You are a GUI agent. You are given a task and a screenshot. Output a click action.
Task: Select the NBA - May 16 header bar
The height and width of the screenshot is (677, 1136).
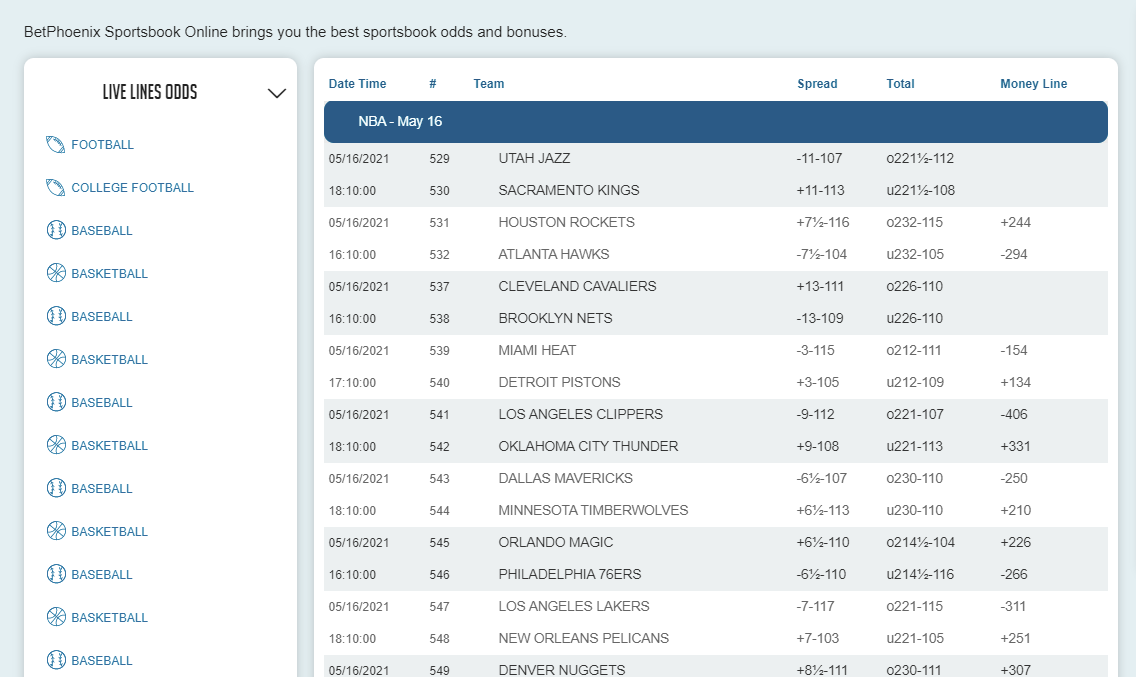[716, 122]
